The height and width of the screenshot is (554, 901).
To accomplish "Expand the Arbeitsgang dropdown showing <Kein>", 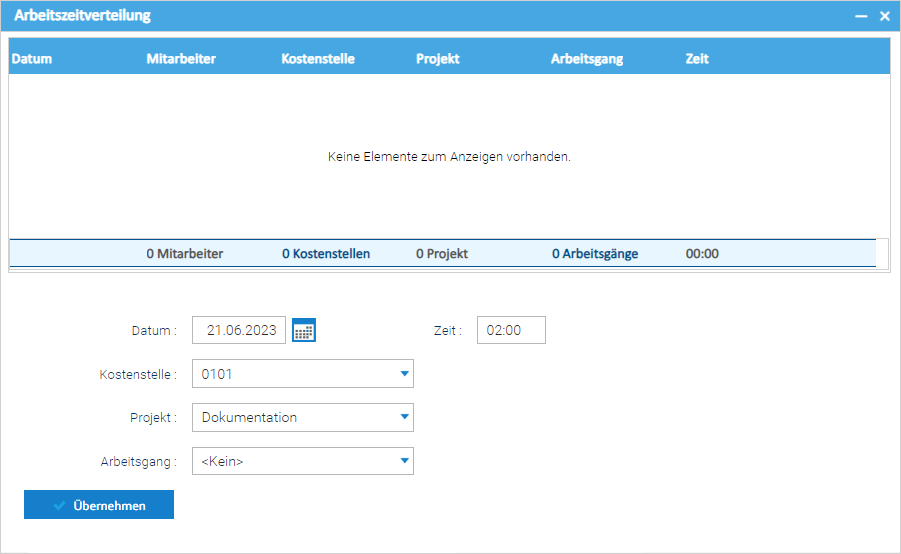I will [404, 461].
